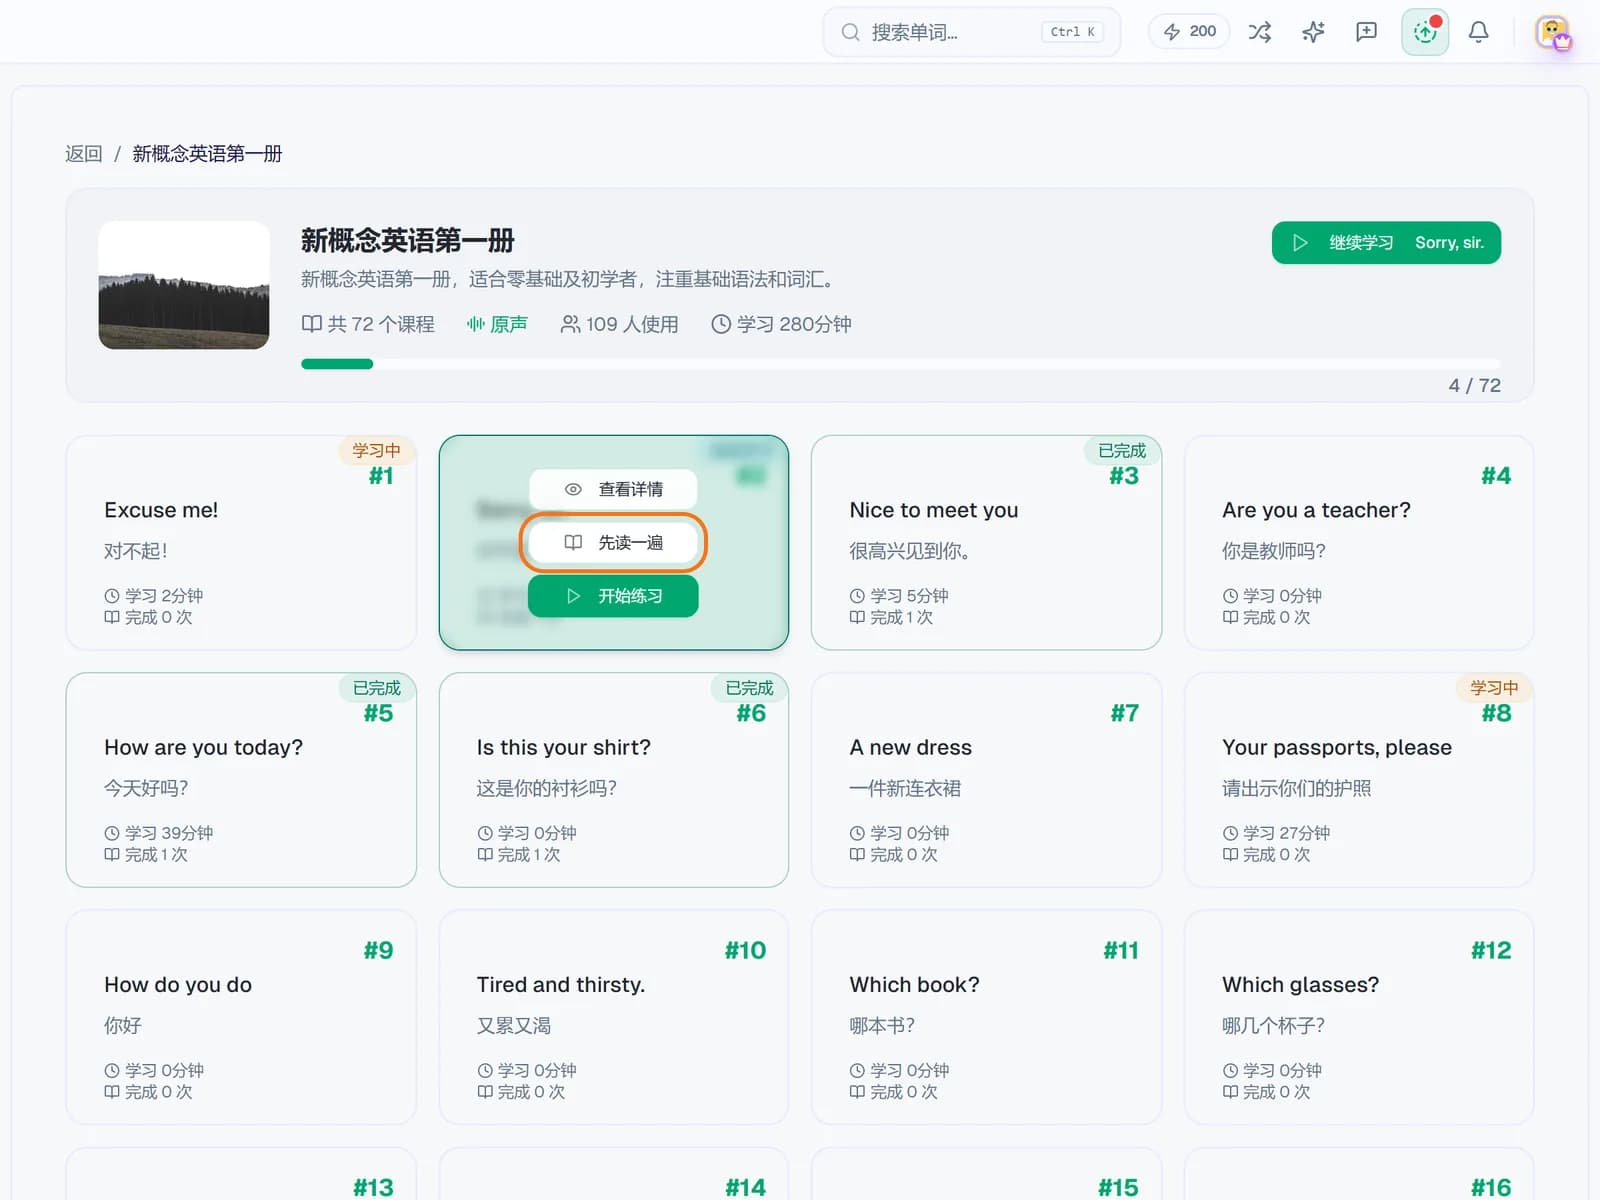The image size is (1600, 1200).
Task: Select 查看详情 in the lesson popup
Action: [x=613, y=489]
